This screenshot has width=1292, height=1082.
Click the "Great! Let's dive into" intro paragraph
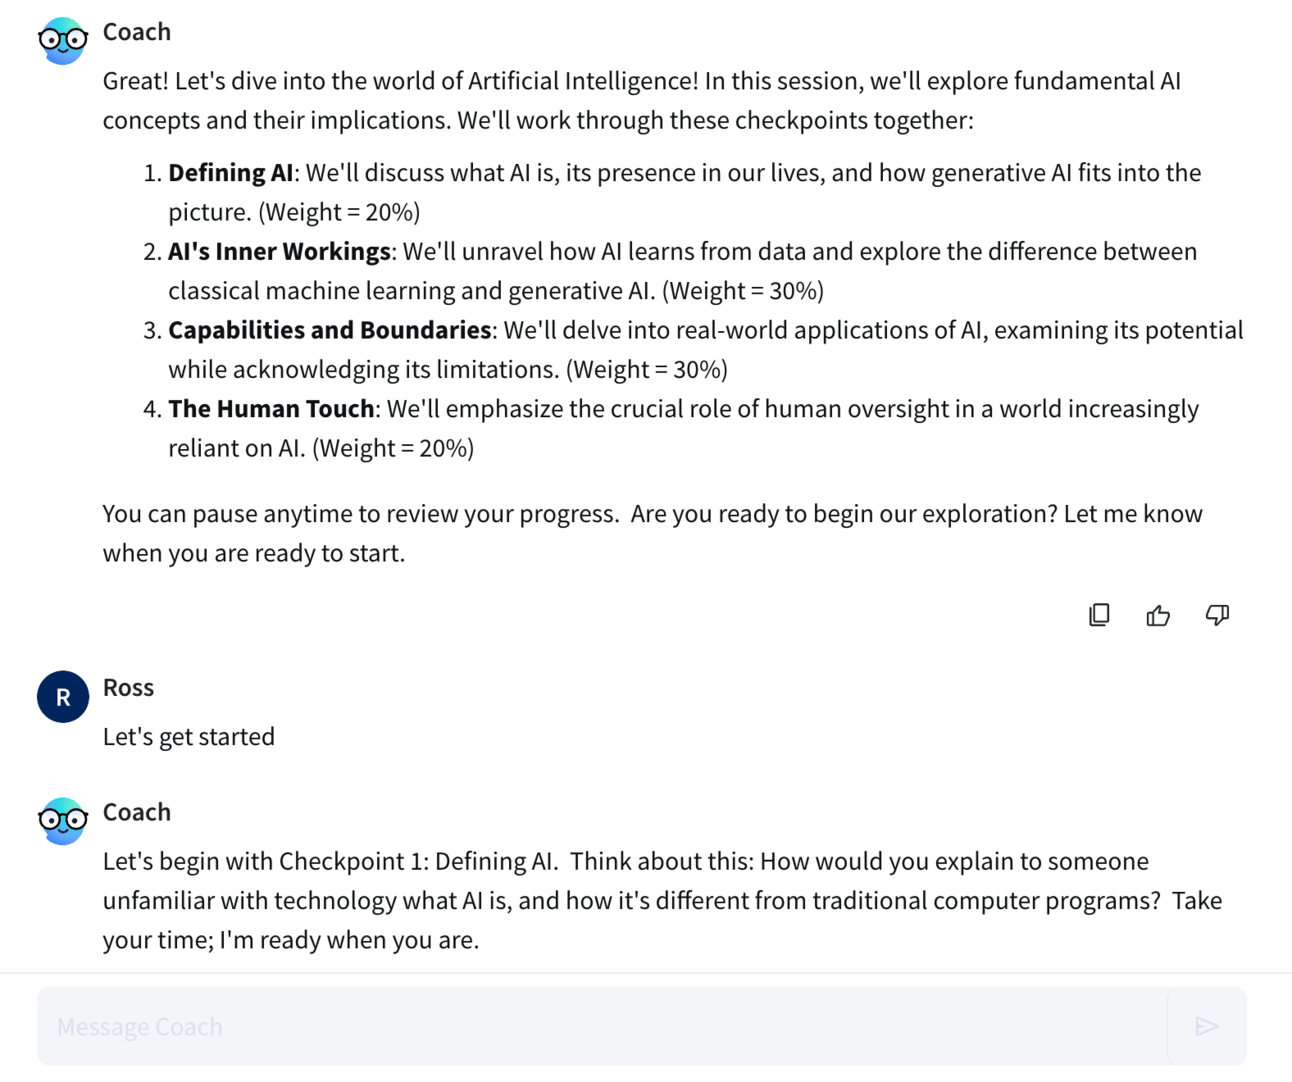[640, 100]
